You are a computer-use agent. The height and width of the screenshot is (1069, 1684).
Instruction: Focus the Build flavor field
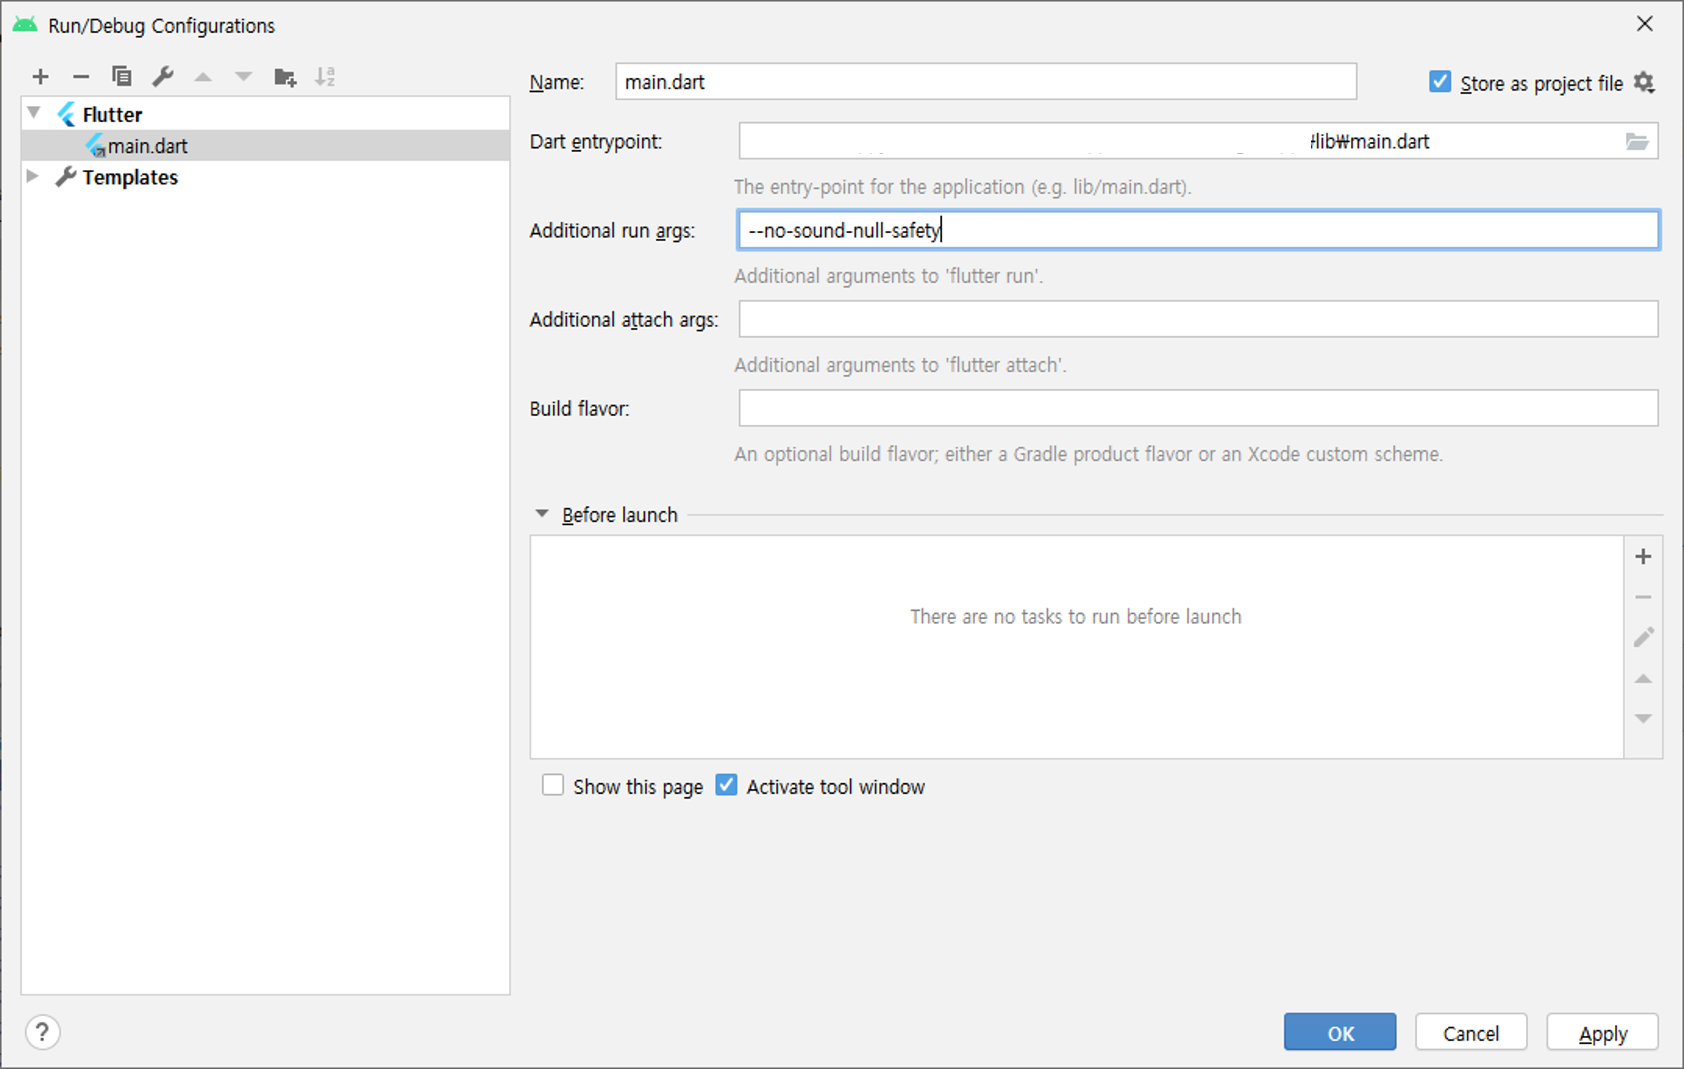(x=1198, y=408)
